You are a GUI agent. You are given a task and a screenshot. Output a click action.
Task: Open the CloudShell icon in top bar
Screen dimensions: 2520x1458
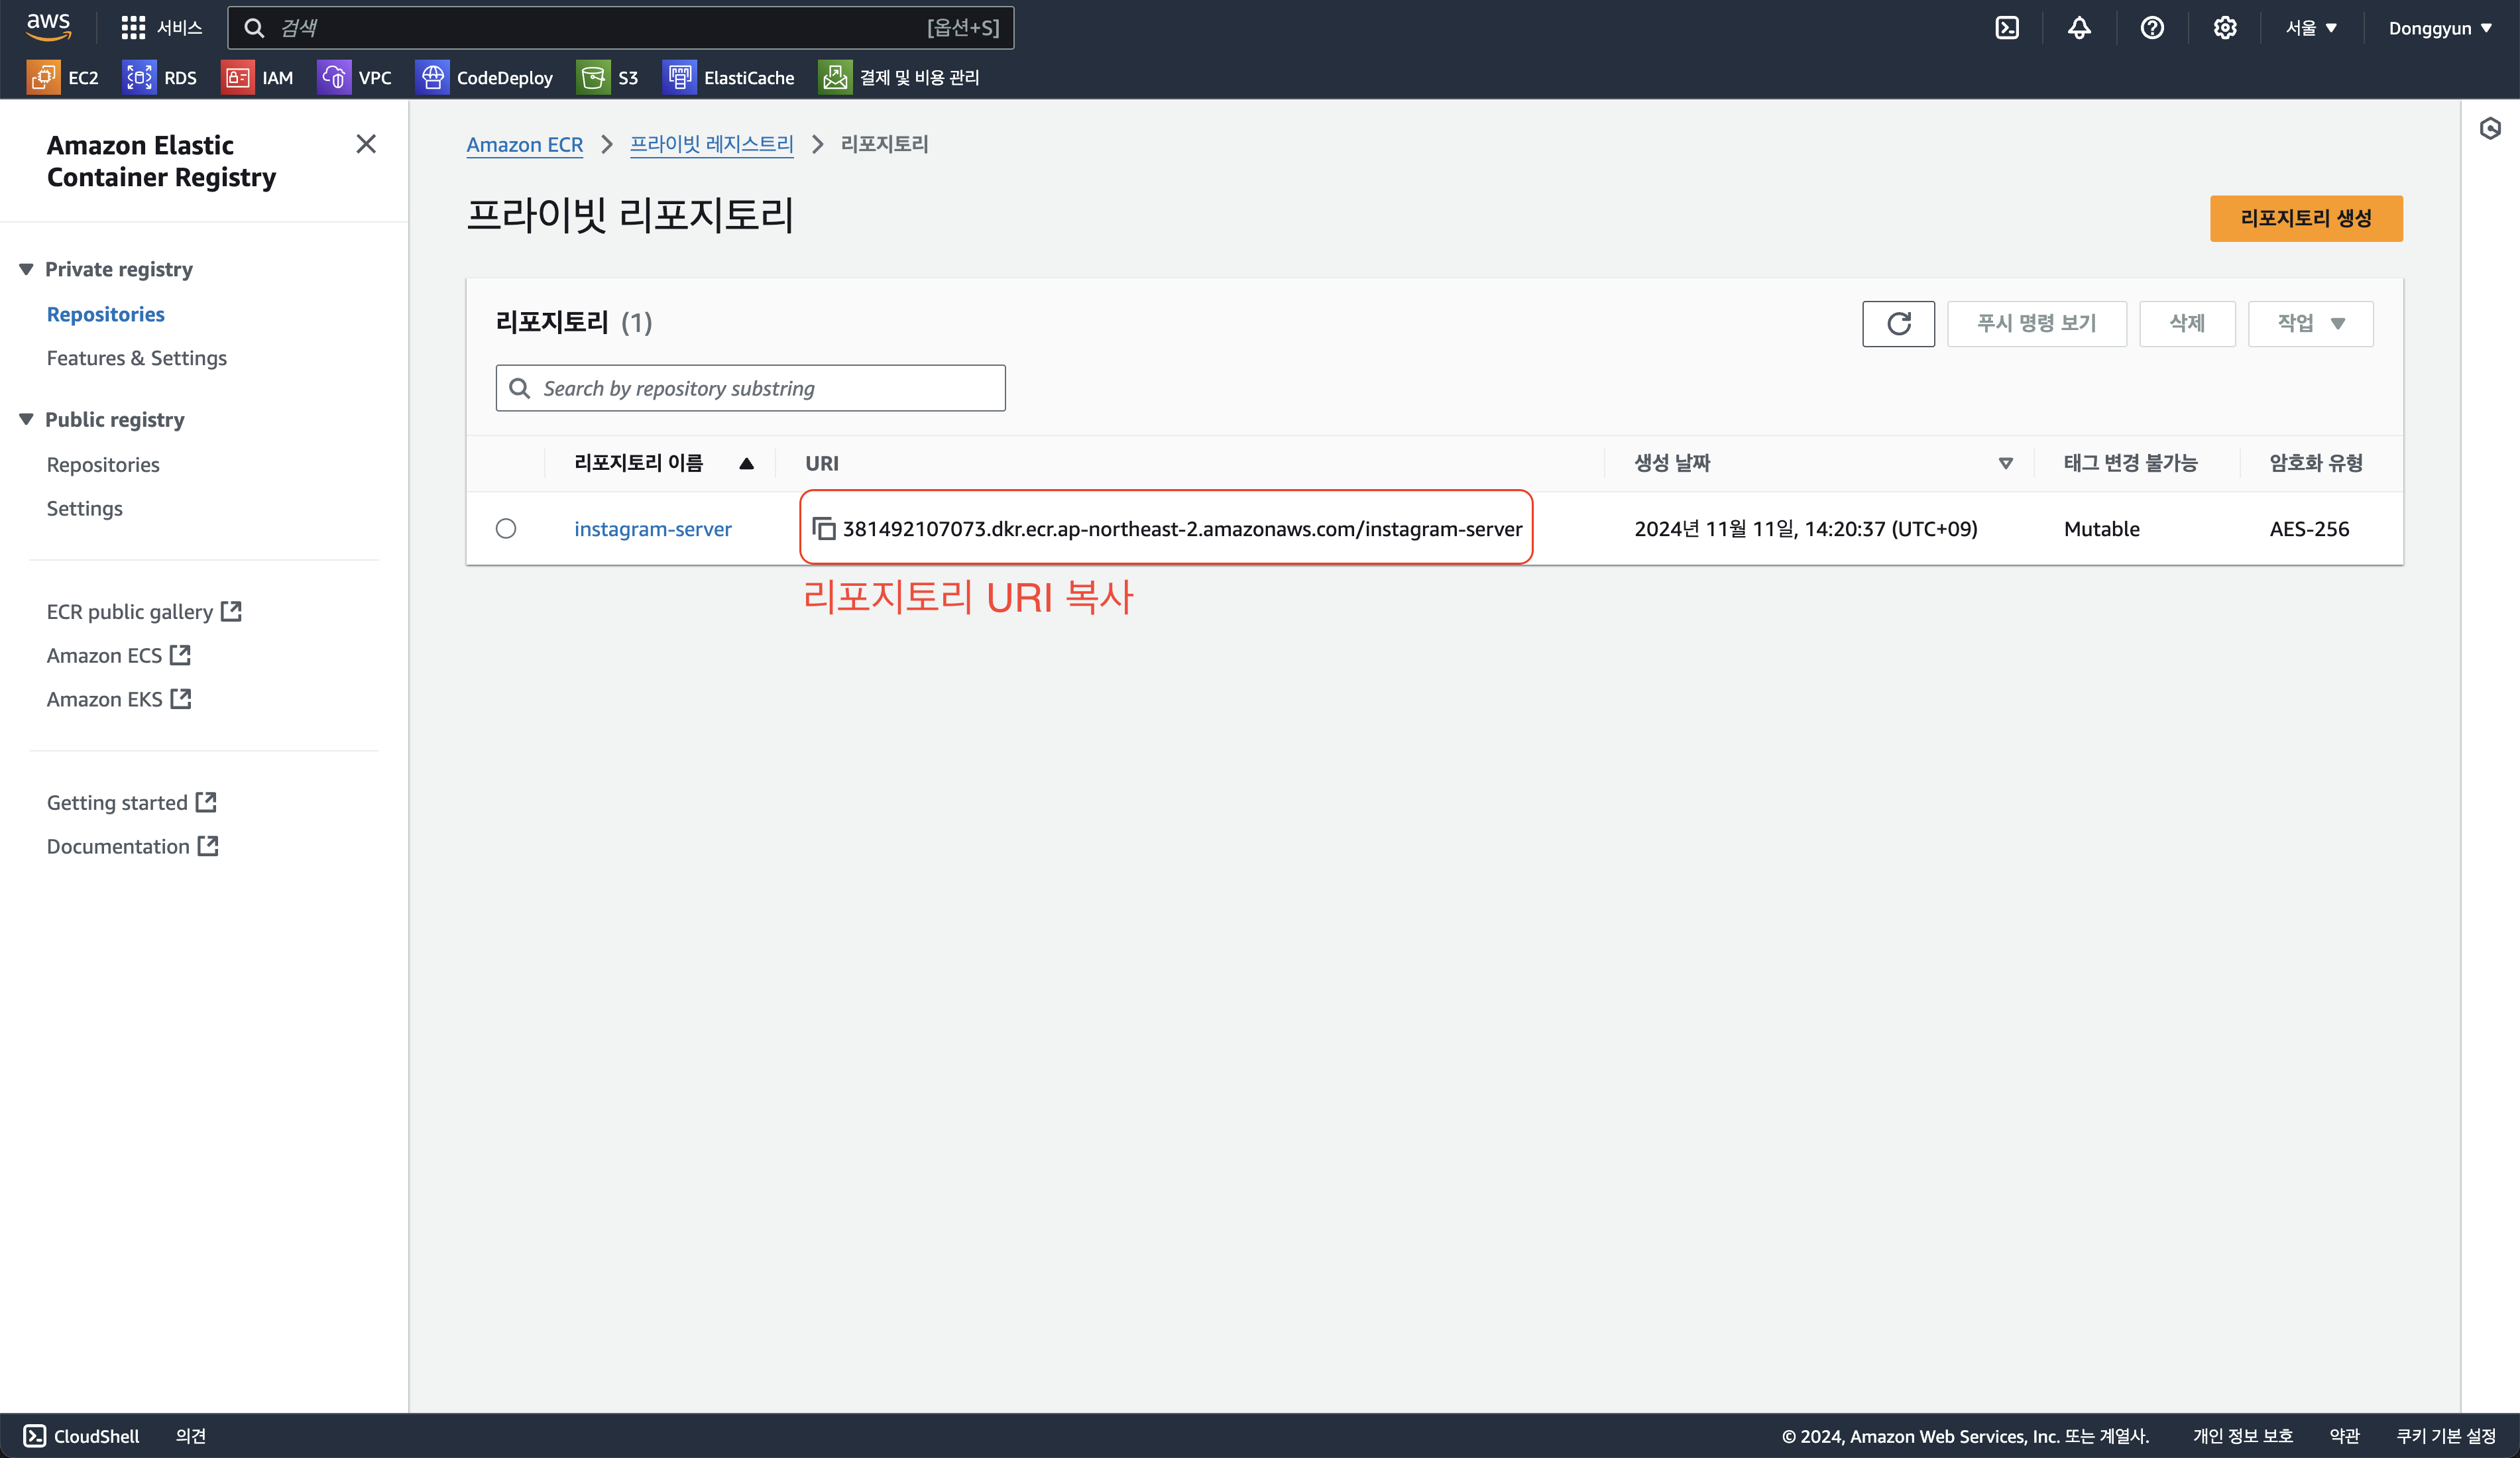pyautogui.click(x=2006, y=28)
